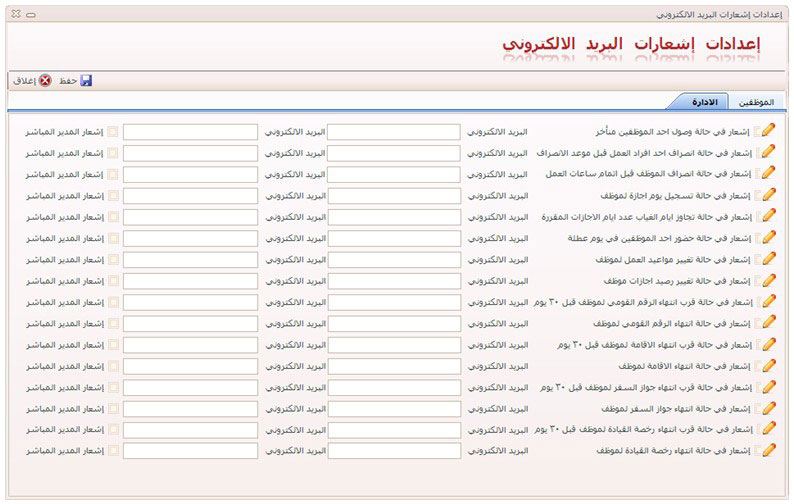
Task: Click email field beside leaving before departure time label
Action: click(393, 153)
